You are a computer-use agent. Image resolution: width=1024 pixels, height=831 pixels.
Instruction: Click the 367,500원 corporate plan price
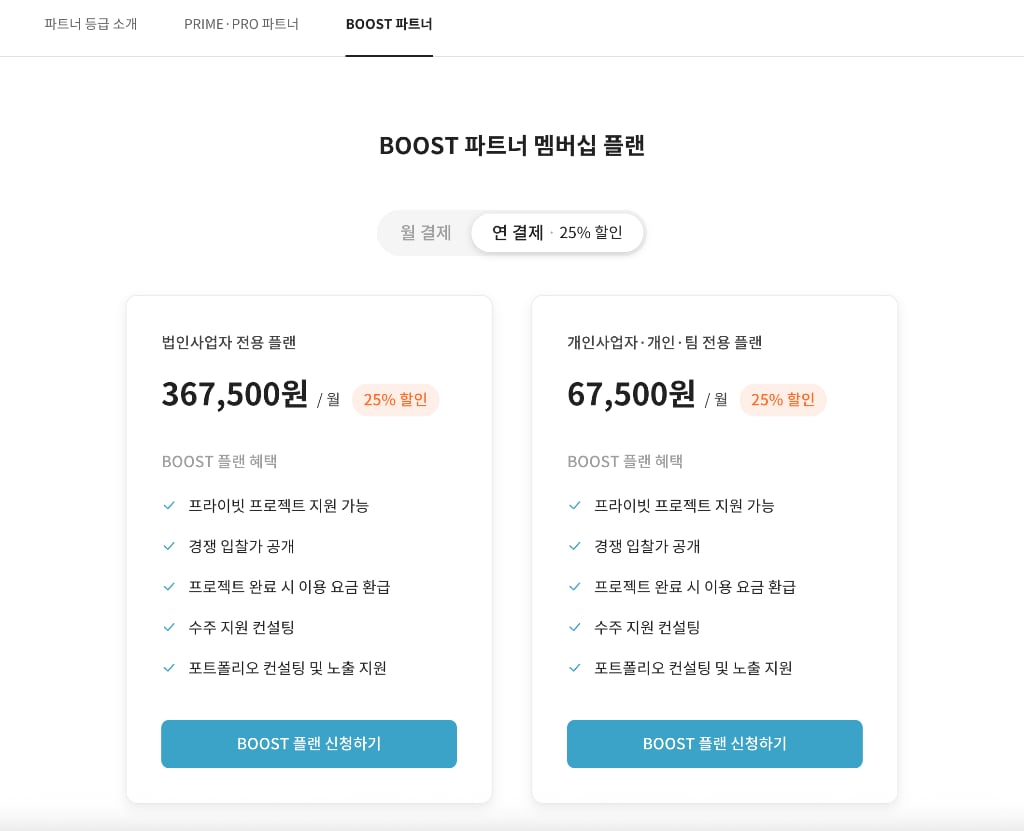point(234,395)
